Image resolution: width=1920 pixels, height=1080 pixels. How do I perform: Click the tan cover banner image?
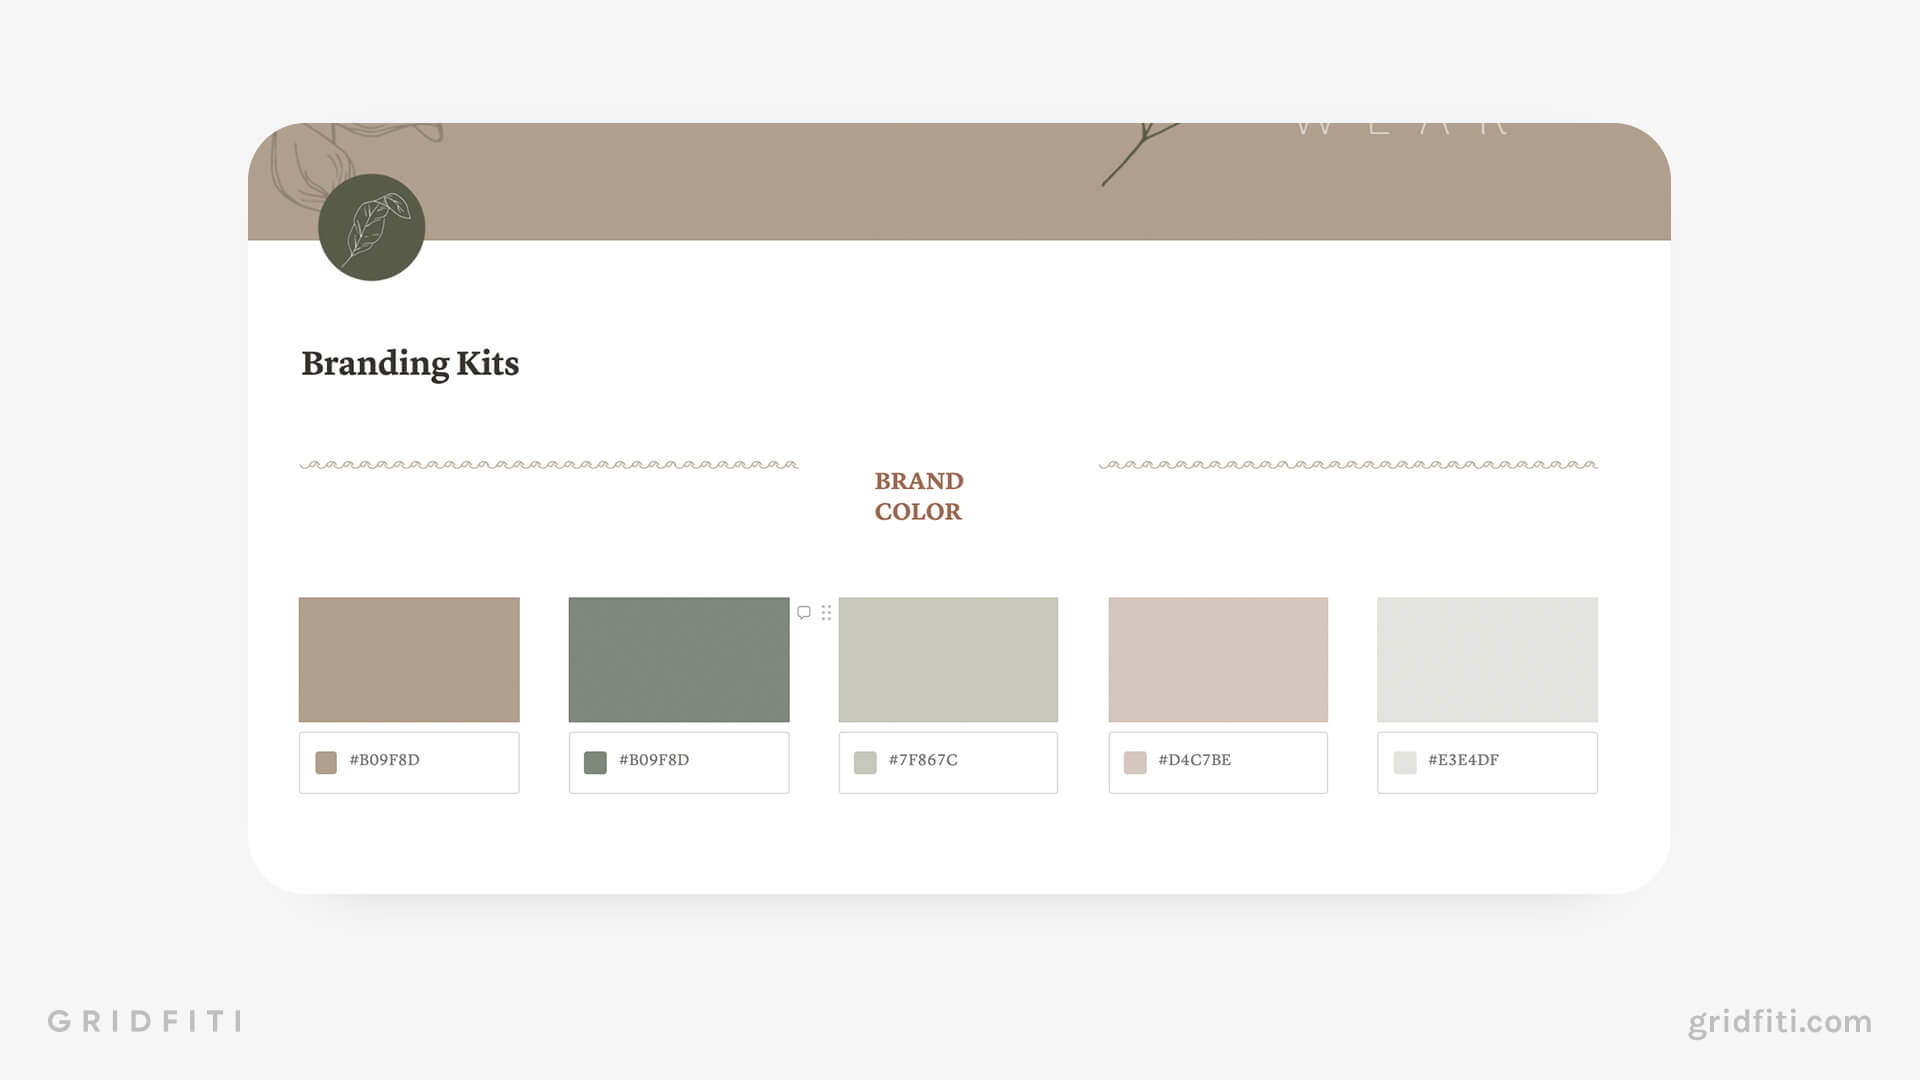(959, 182)
